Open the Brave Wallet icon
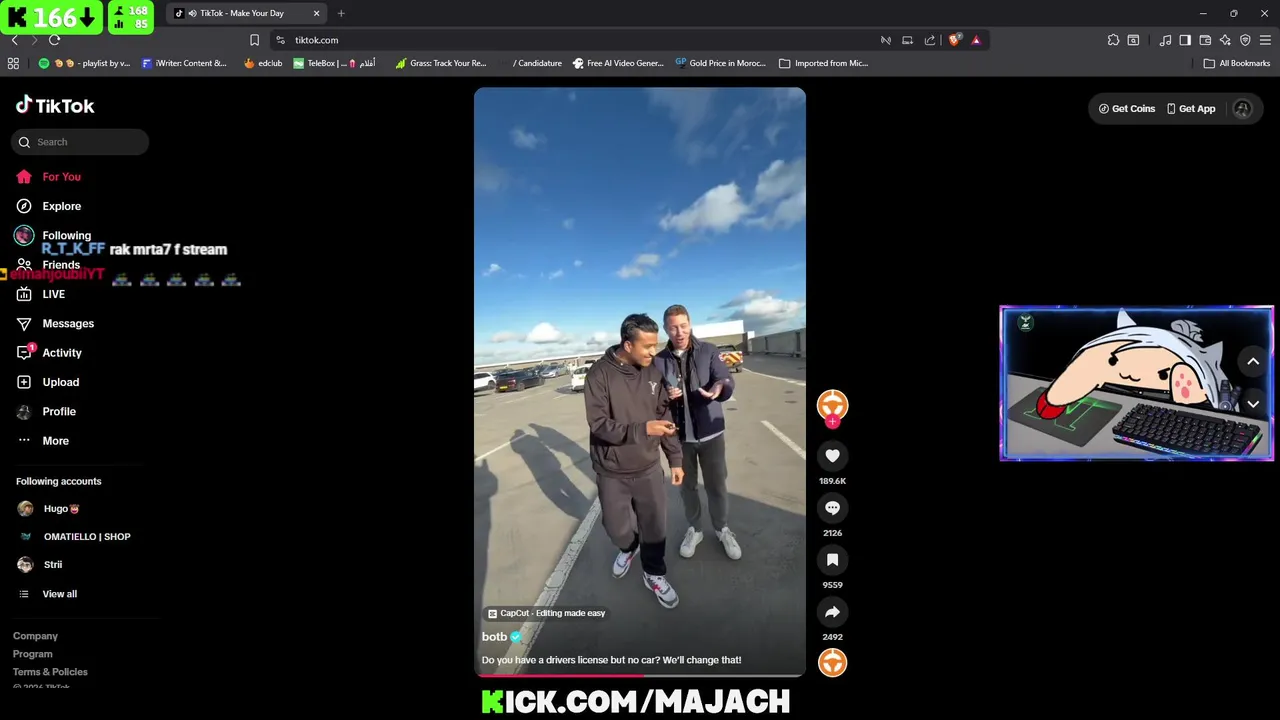1280x720 pixels. [x=1205, y=40]
